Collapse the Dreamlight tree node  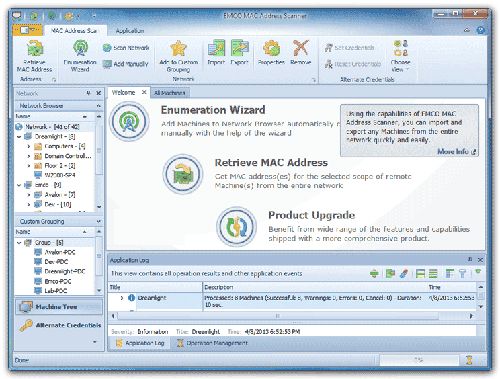[x=19, y=137]
